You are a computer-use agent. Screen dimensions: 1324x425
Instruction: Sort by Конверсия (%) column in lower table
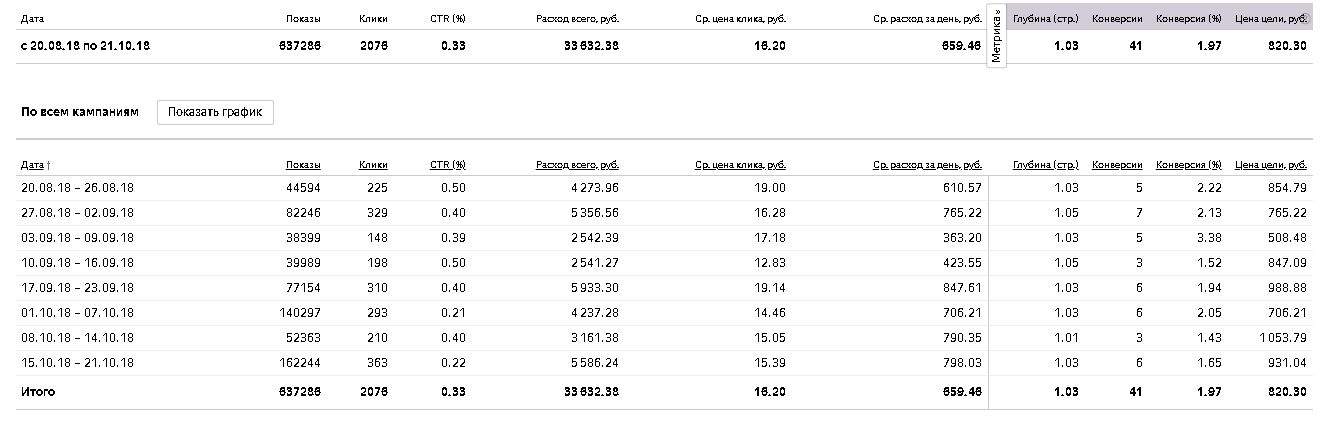pos(1188,164)
